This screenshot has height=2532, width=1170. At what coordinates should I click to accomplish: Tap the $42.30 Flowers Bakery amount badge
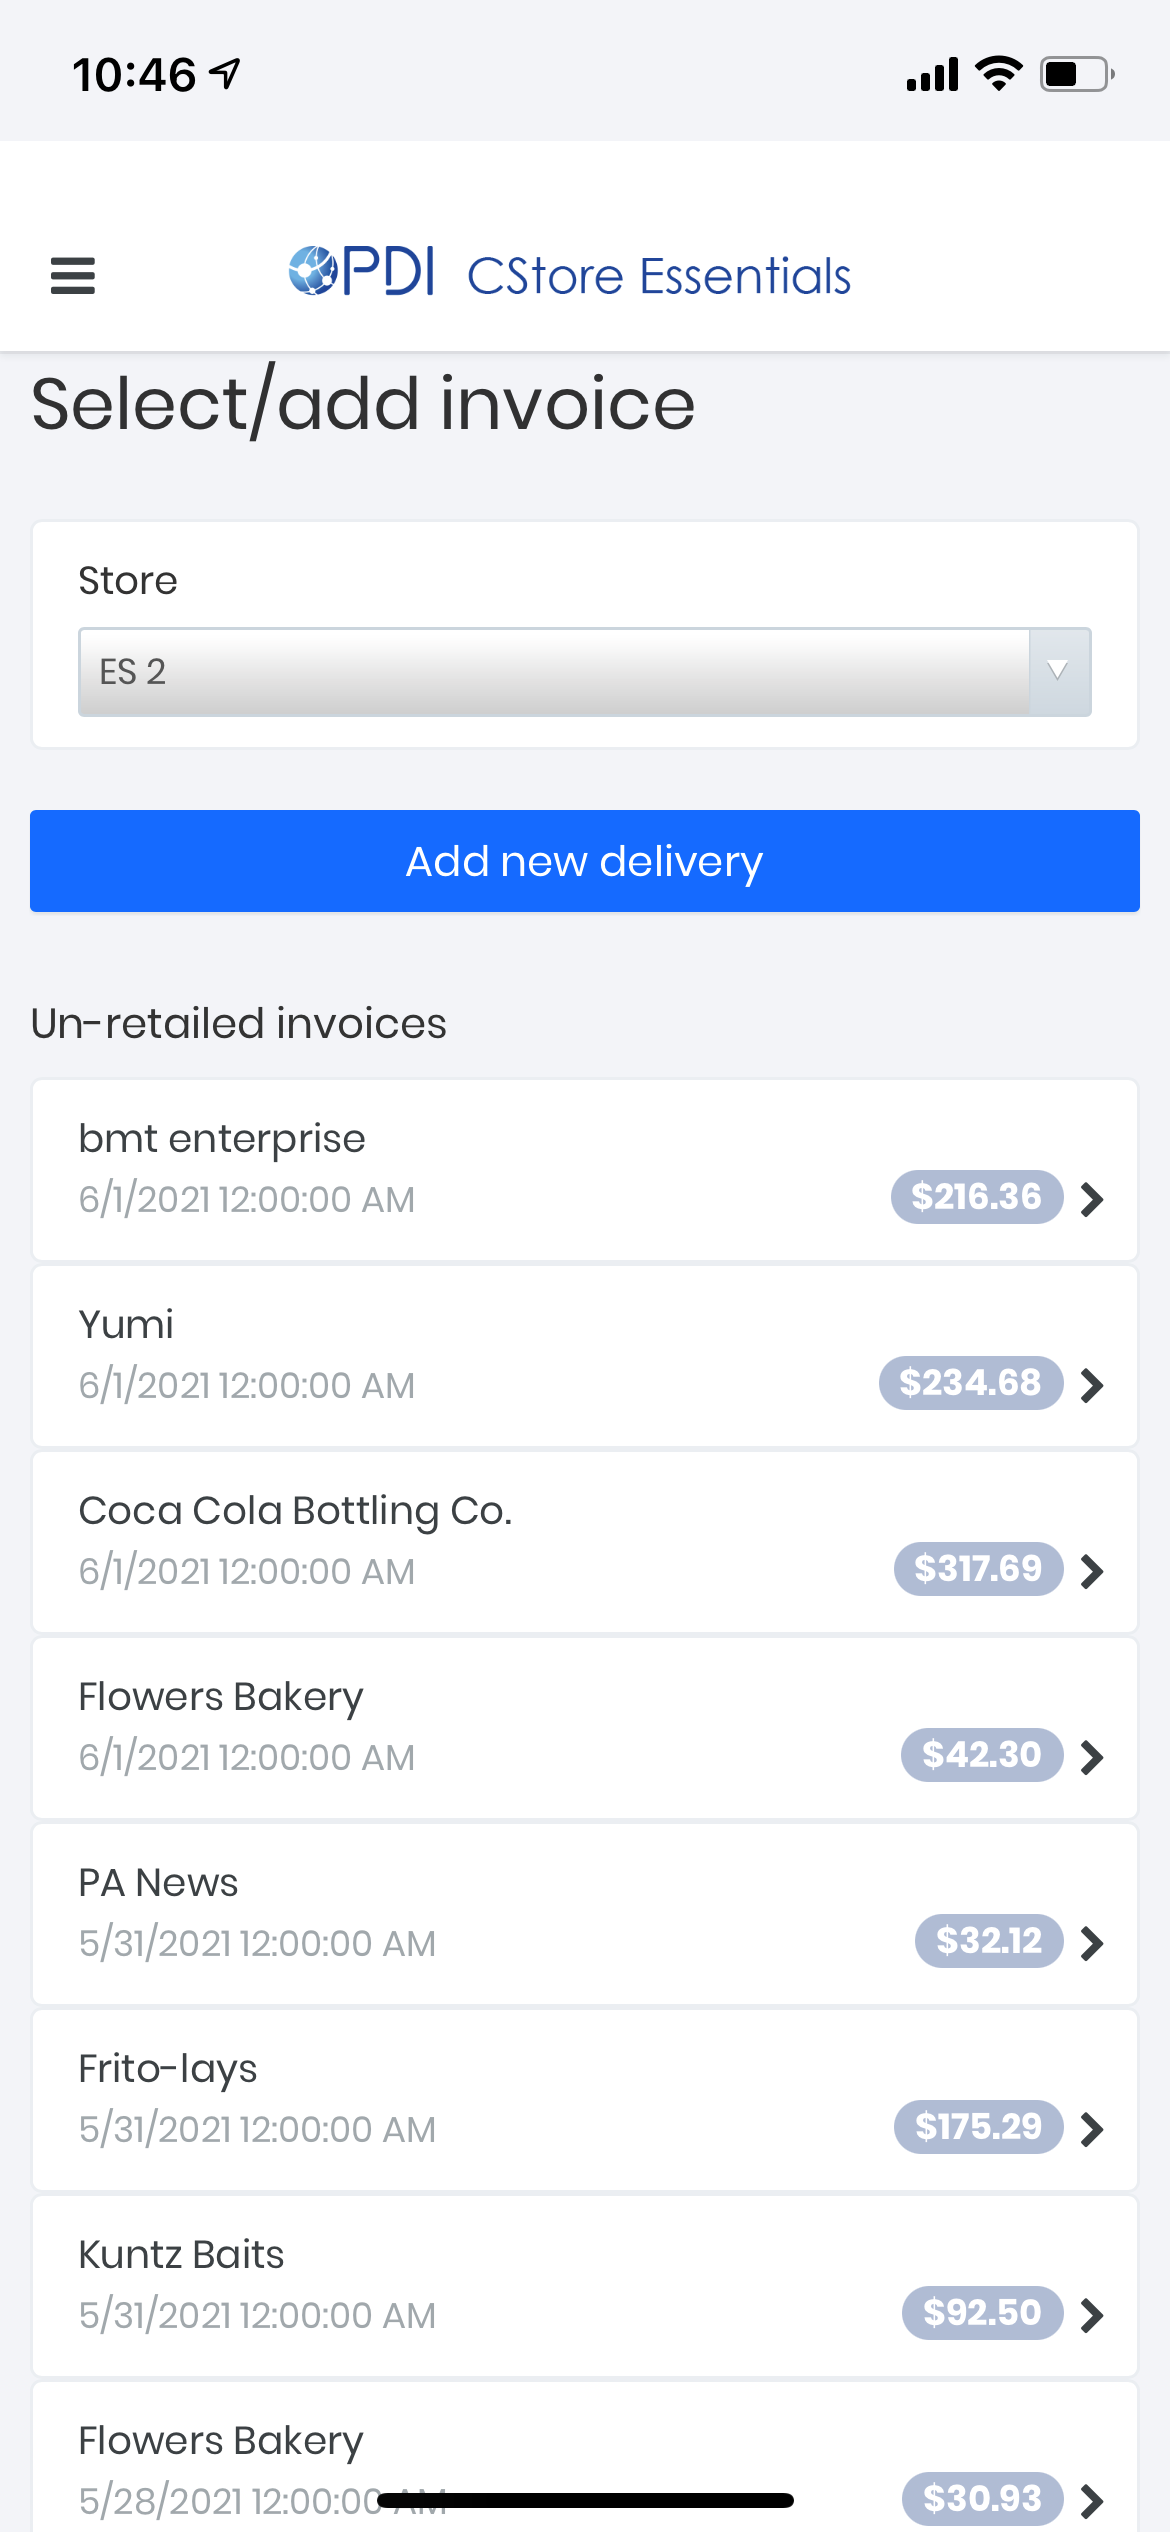tap(981, 1755)
